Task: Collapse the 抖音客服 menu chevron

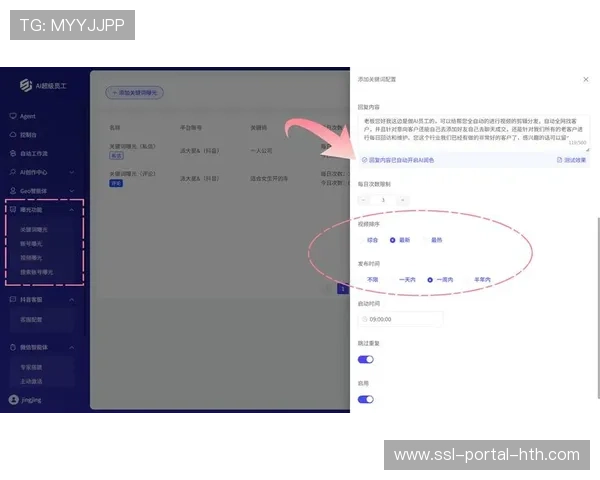Action: tap(72, 300)
